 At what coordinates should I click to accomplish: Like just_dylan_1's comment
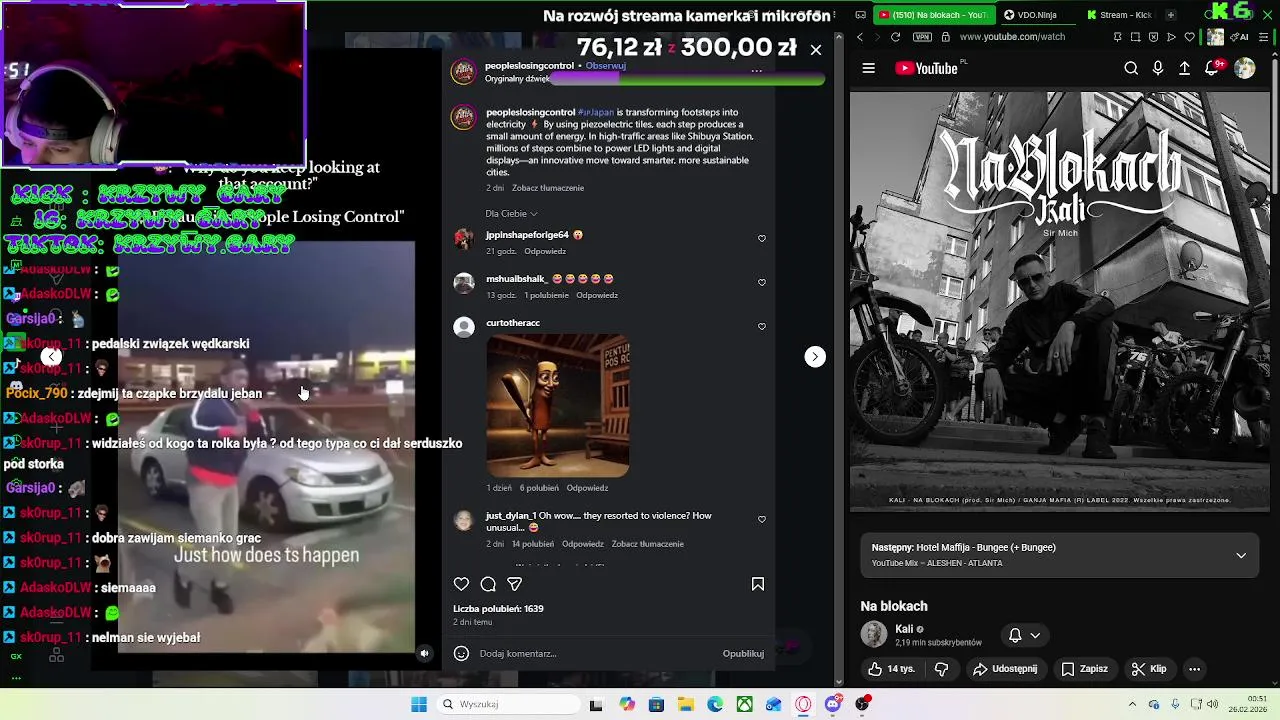pos(762,520)
